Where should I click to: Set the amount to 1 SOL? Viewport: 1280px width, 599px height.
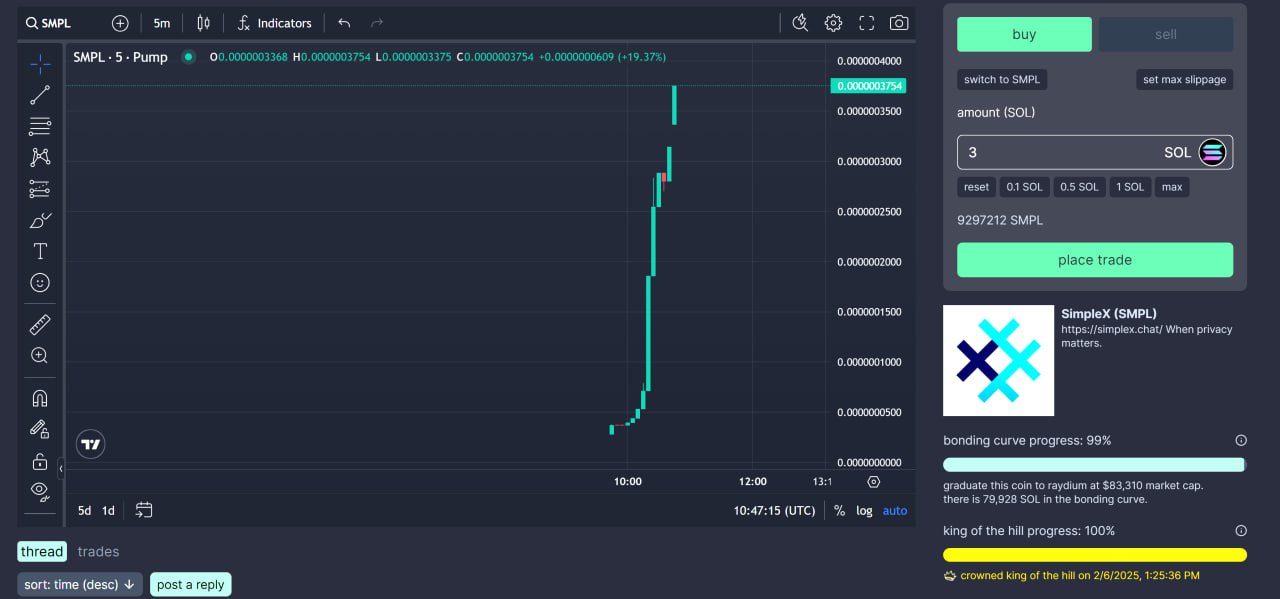[1130, 187]
